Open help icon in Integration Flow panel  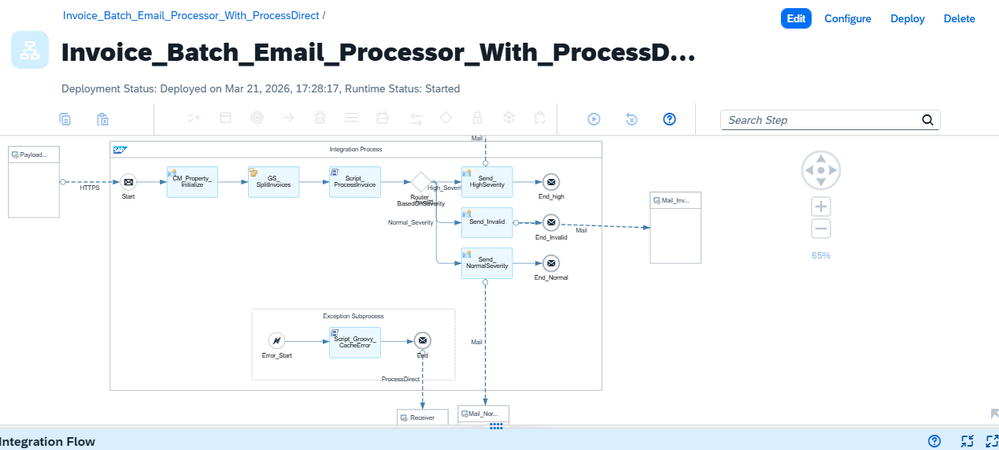[x=935, y=440]
